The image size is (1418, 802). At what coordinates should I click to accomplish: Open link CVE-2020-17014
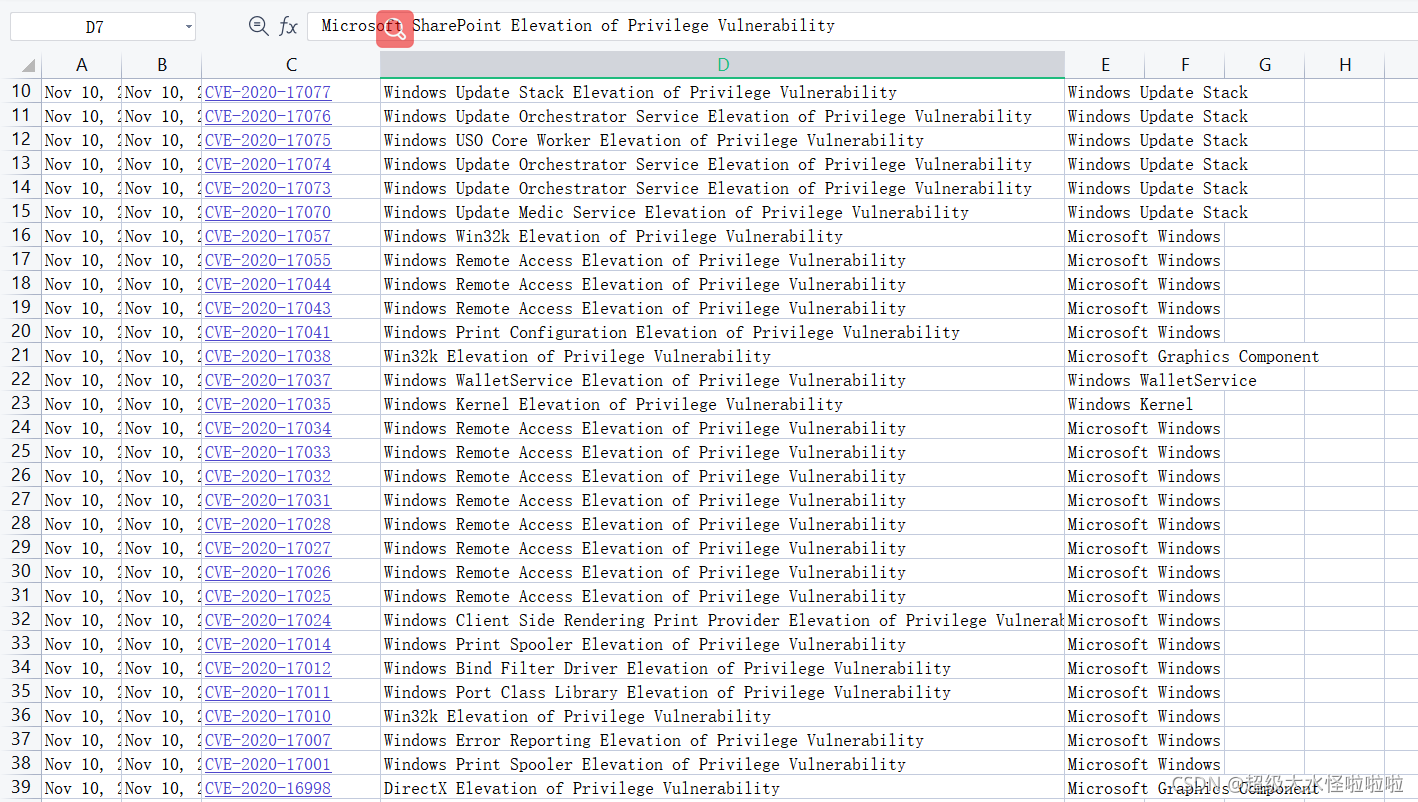click(268, 644)
